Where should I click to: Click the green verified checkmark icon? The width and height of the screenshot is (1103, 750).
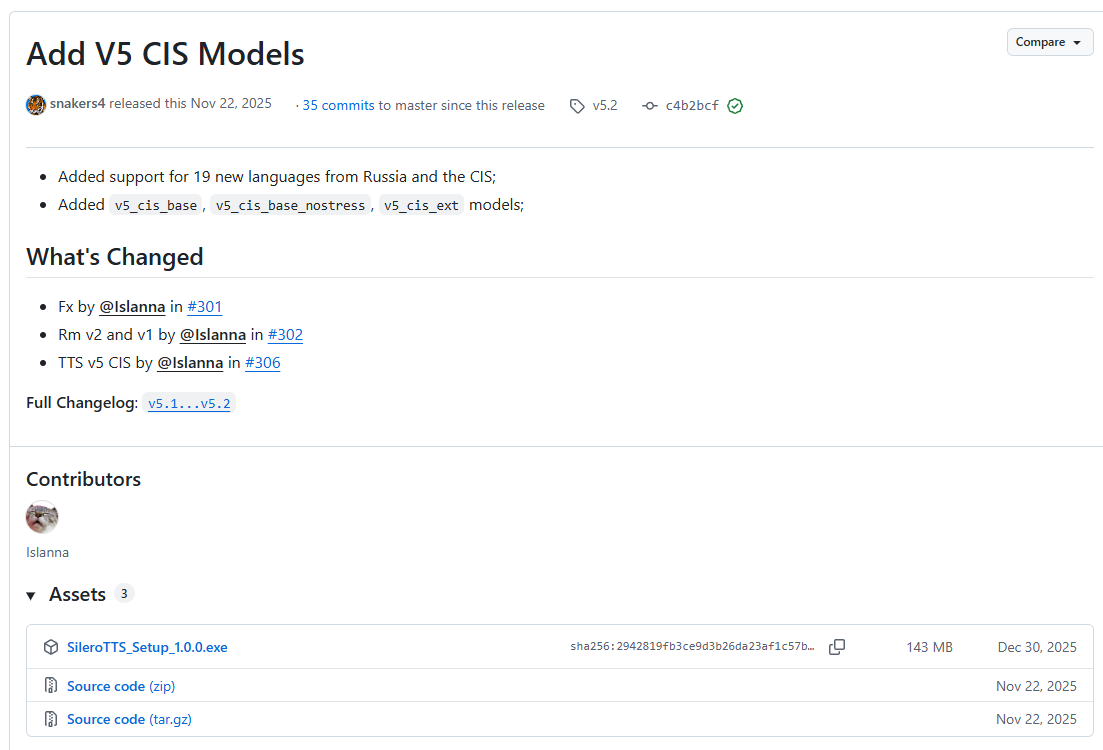(735, 106)
